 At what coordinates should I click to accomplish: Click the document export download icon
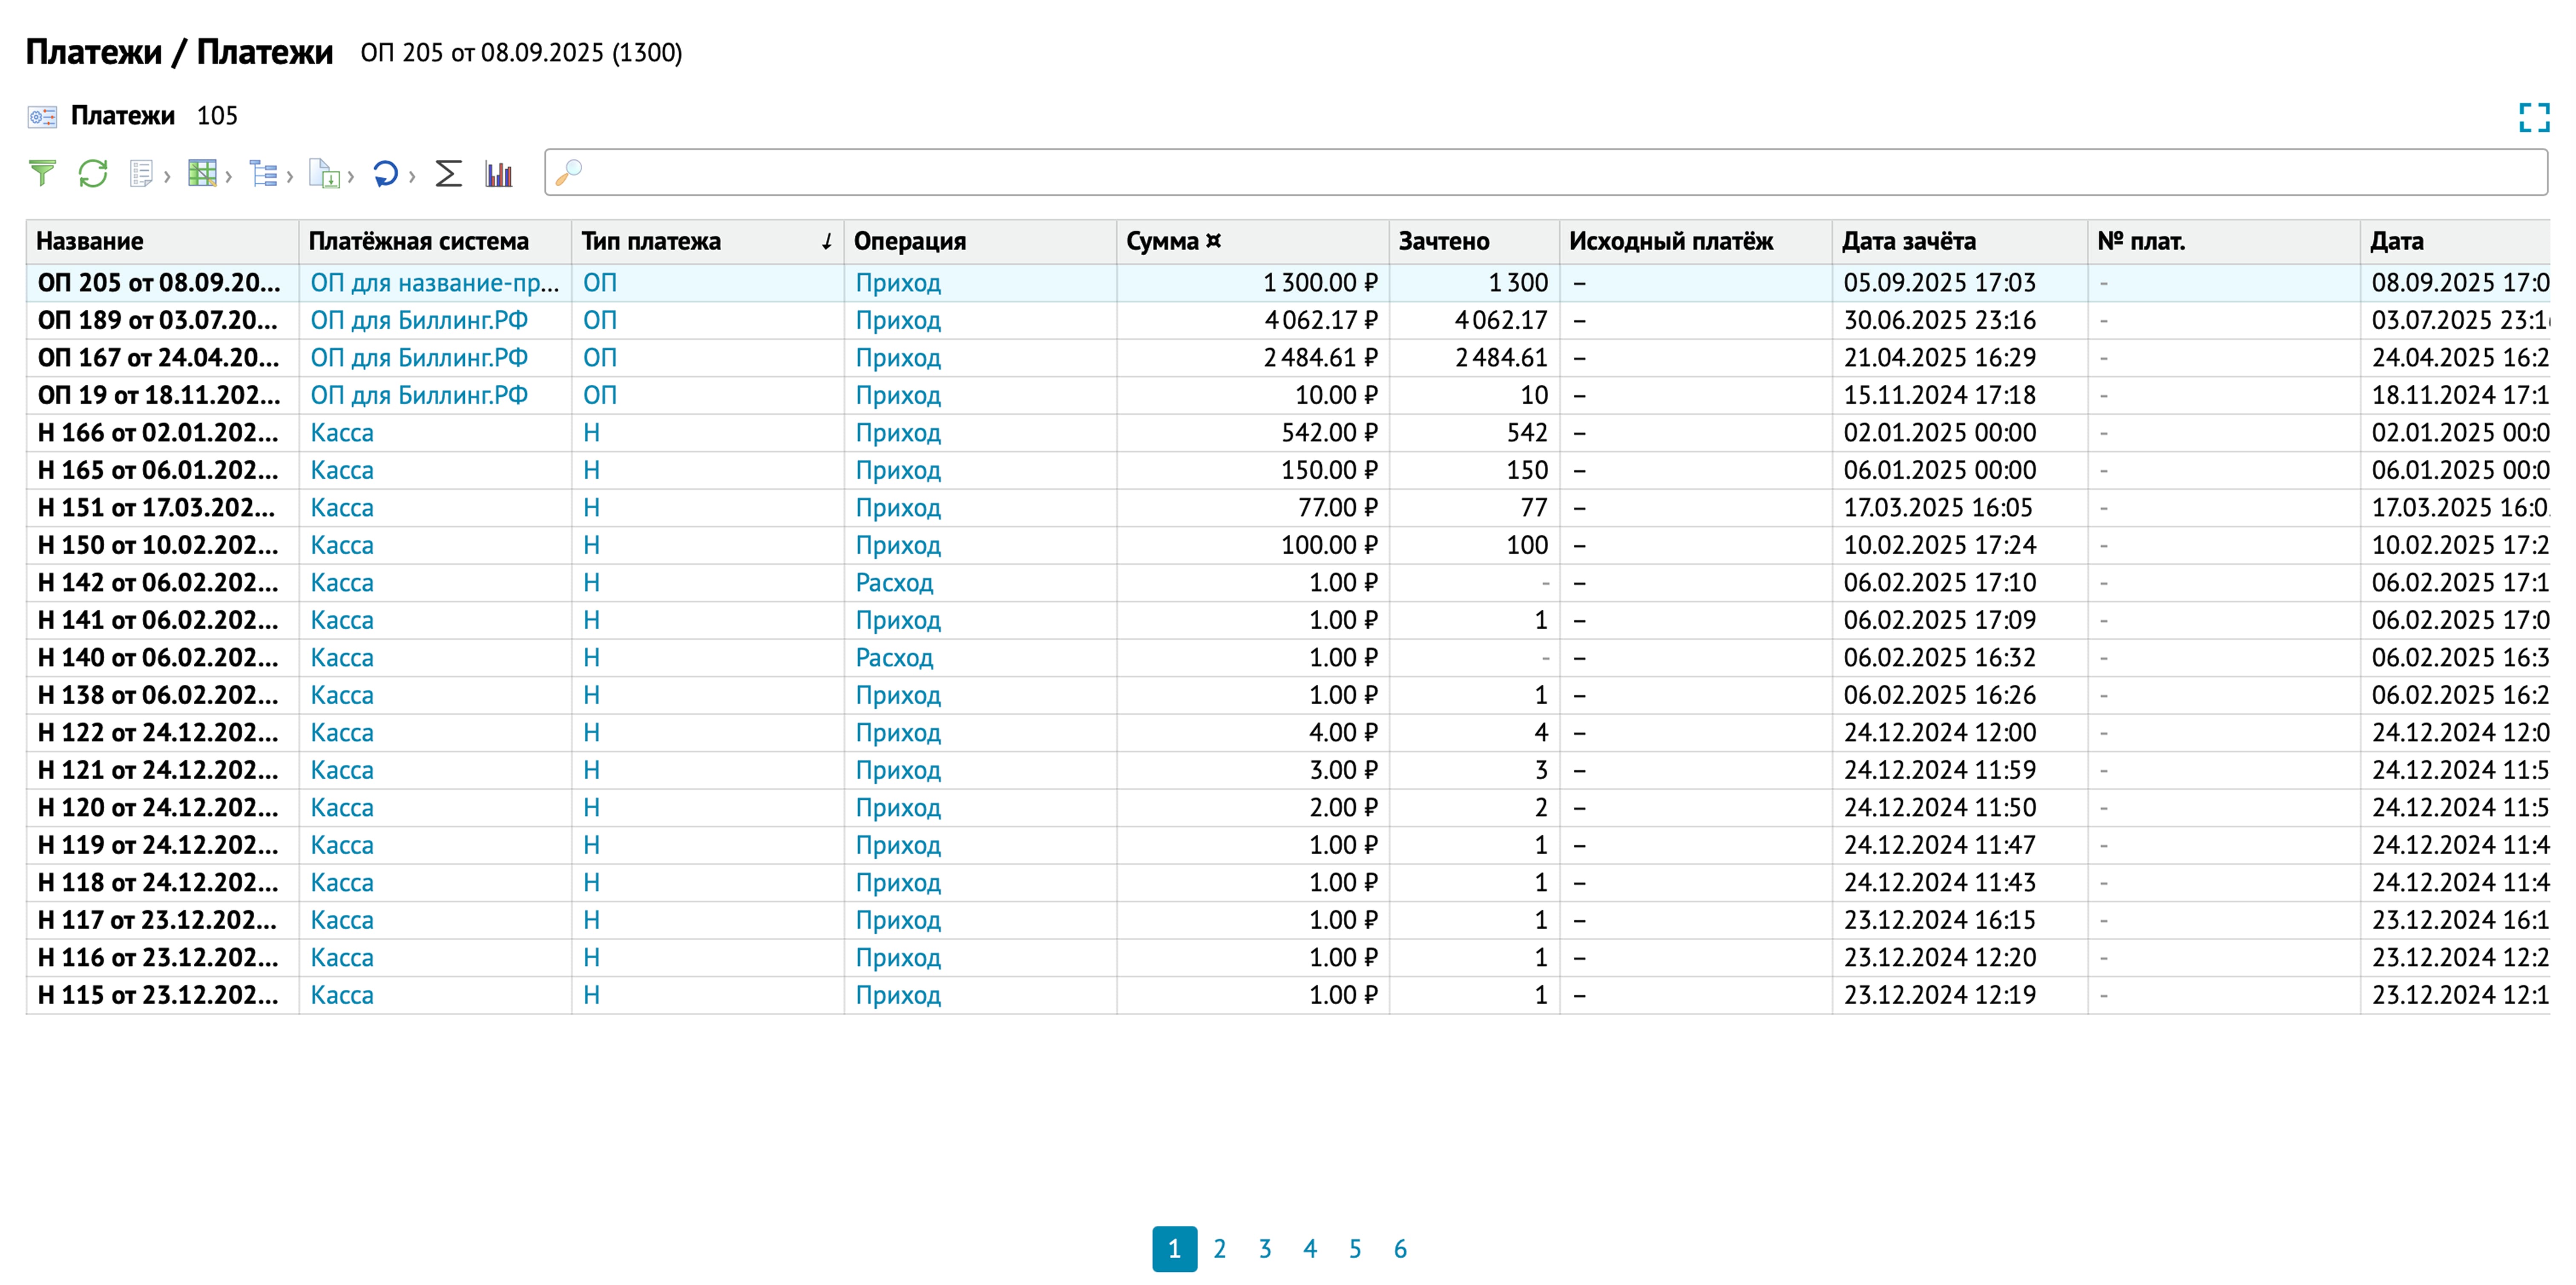[324, 174]
